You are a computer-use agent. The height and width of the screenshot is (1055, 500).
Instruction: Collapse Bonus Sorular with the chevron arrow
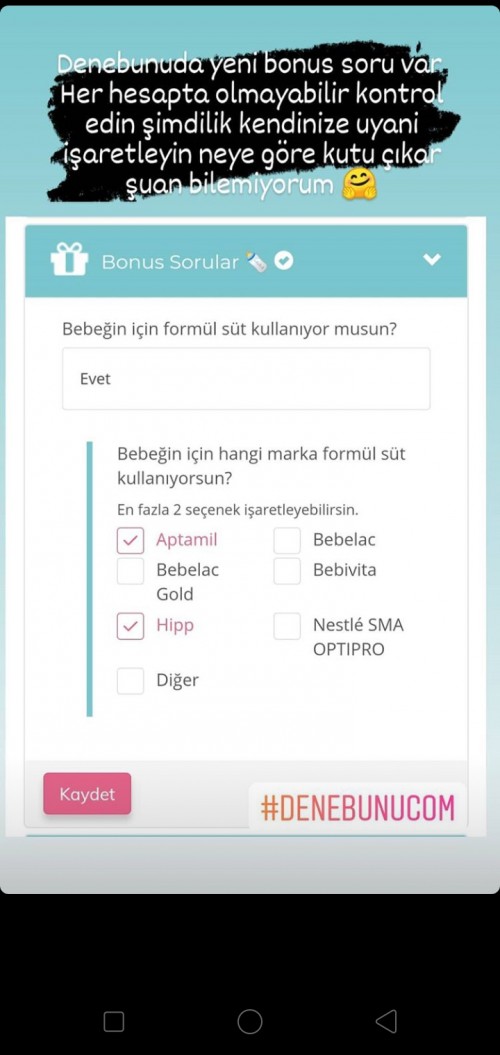point(431,260)
